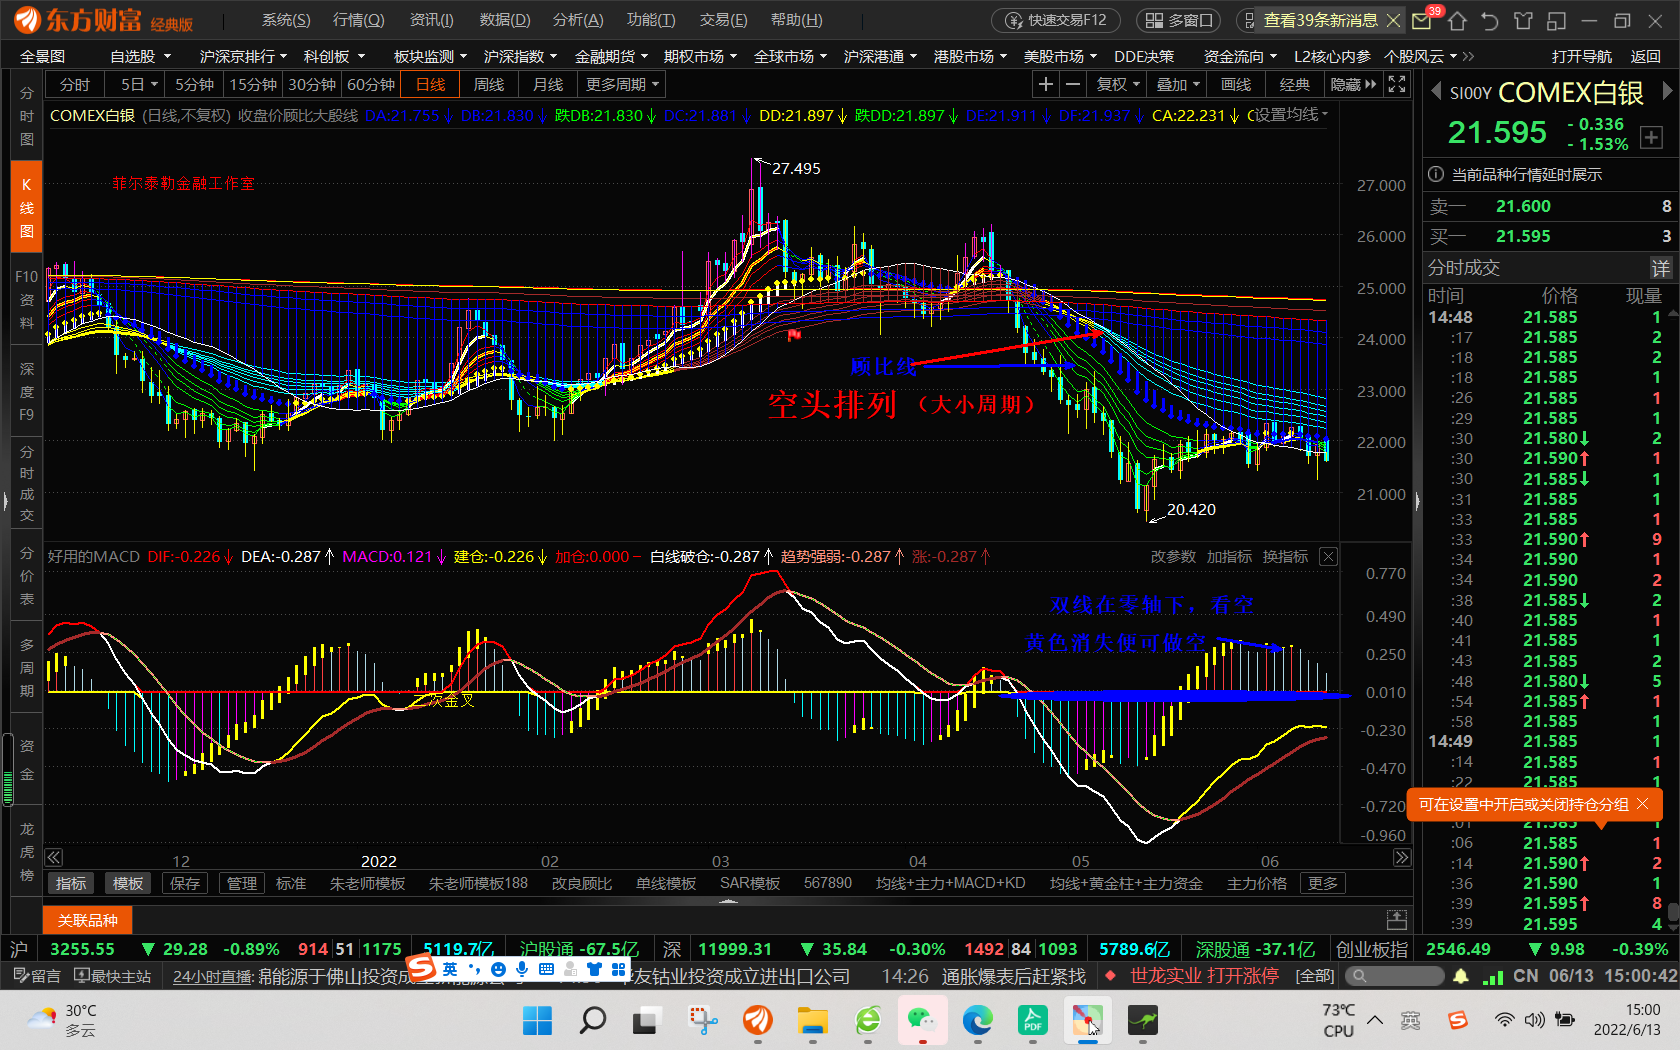Click the home icon in title bar
Screen dimensions: 1680x1050
pos(1457,20)
